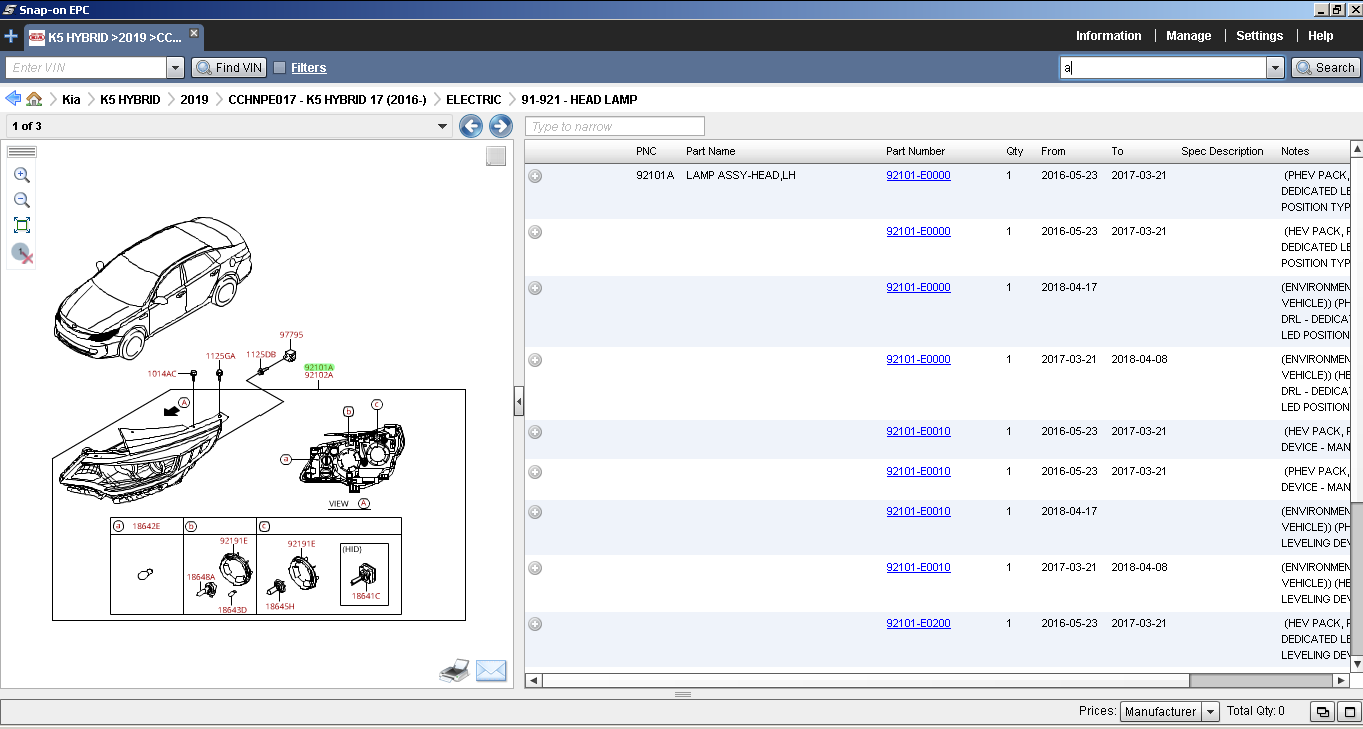The width and height of the screenshot is (1363, 729).
Task: Open the Filters link
Action: tap(309, 68)
